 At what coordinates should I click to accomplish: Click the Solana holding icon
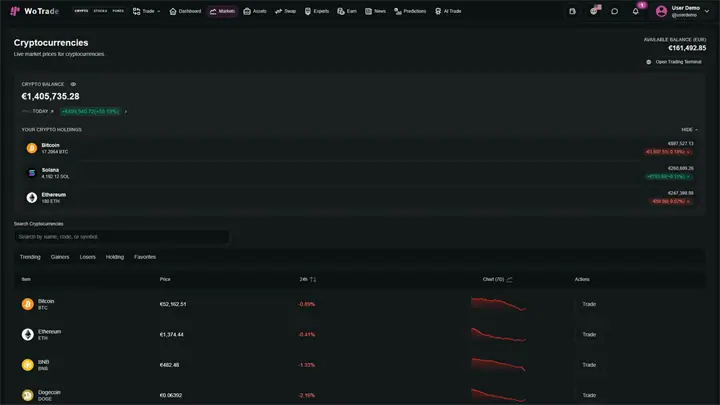32,173
